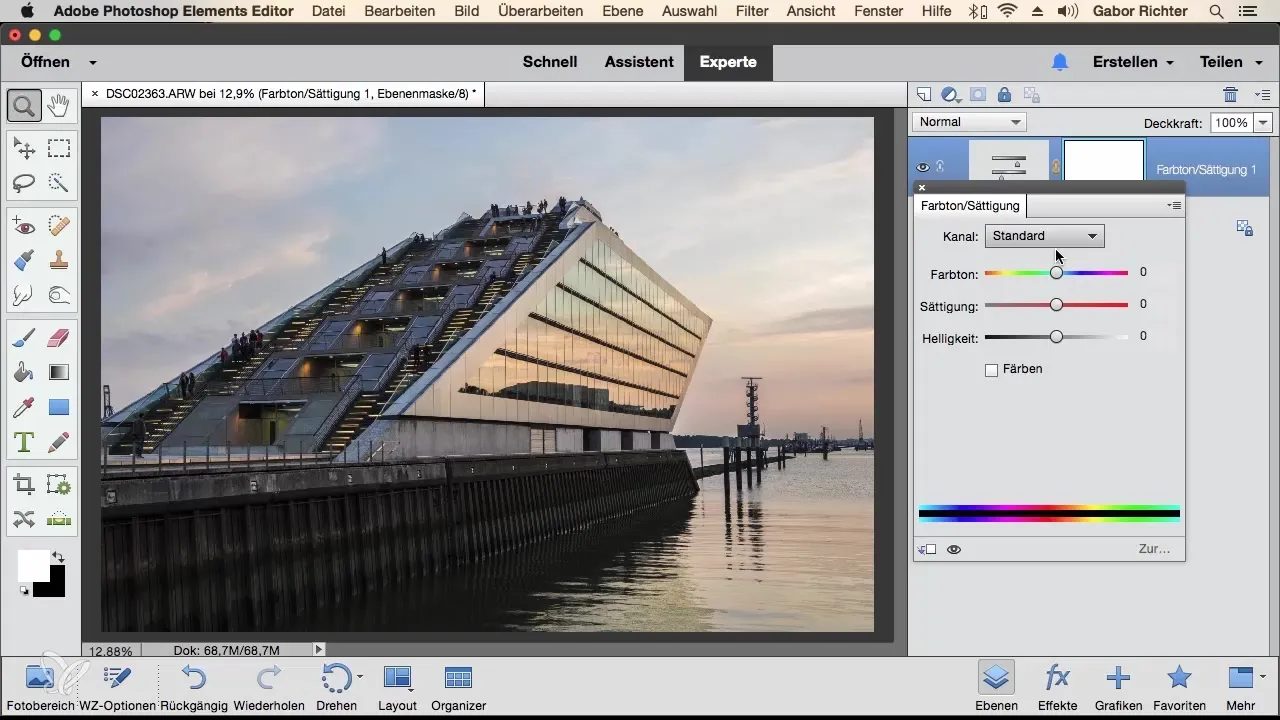This screenshot has width=1280, height=720.
Task: Select the Pencil tool
Action: click(x=59, y=441)
